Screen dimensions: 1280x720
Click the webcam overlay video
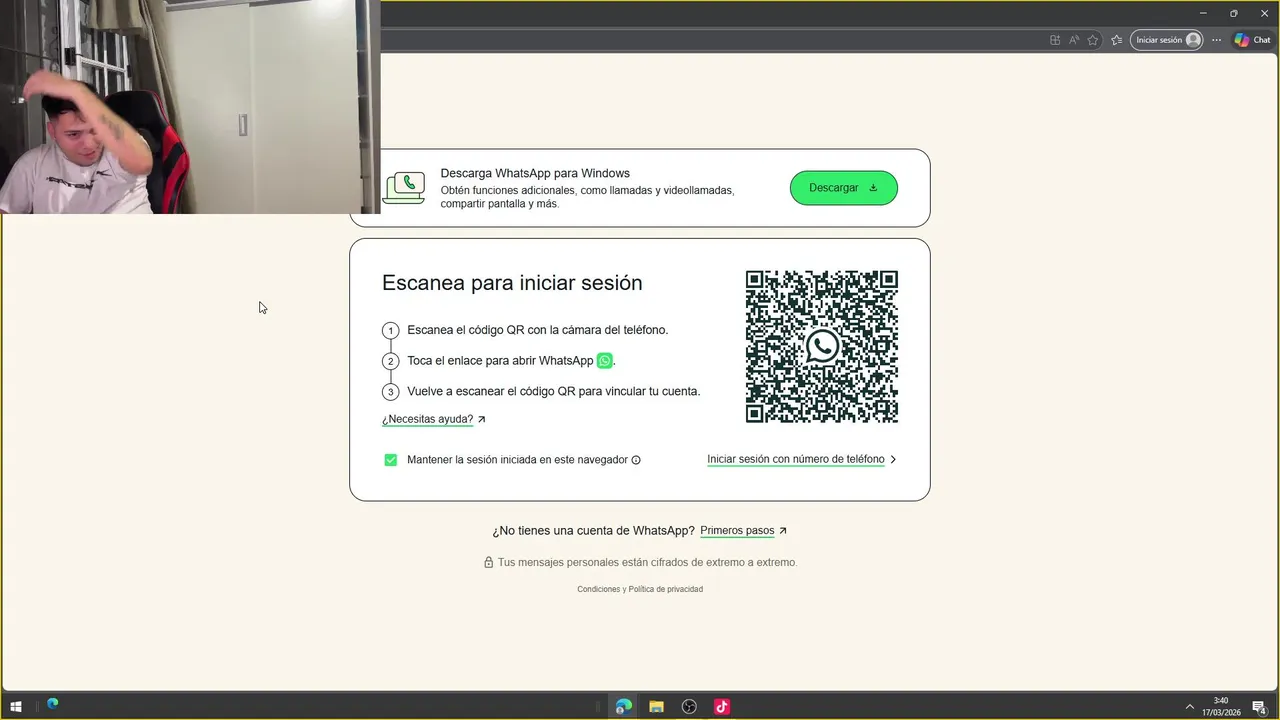(x=190, y=107)
